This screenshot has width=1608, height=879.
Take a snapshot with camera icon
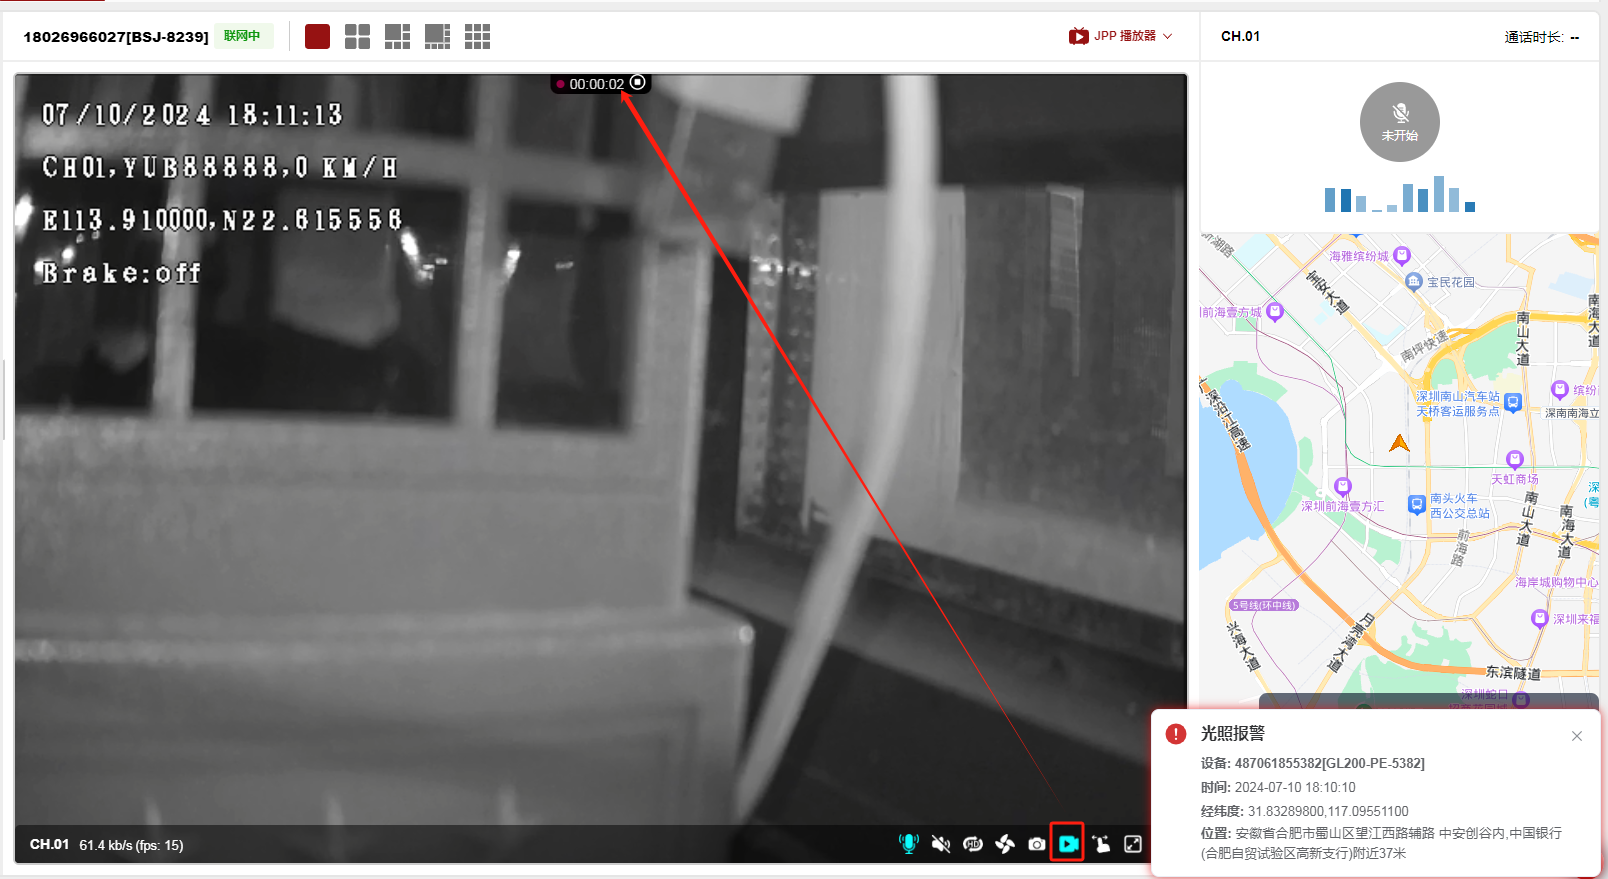[x=1037, y=844]
